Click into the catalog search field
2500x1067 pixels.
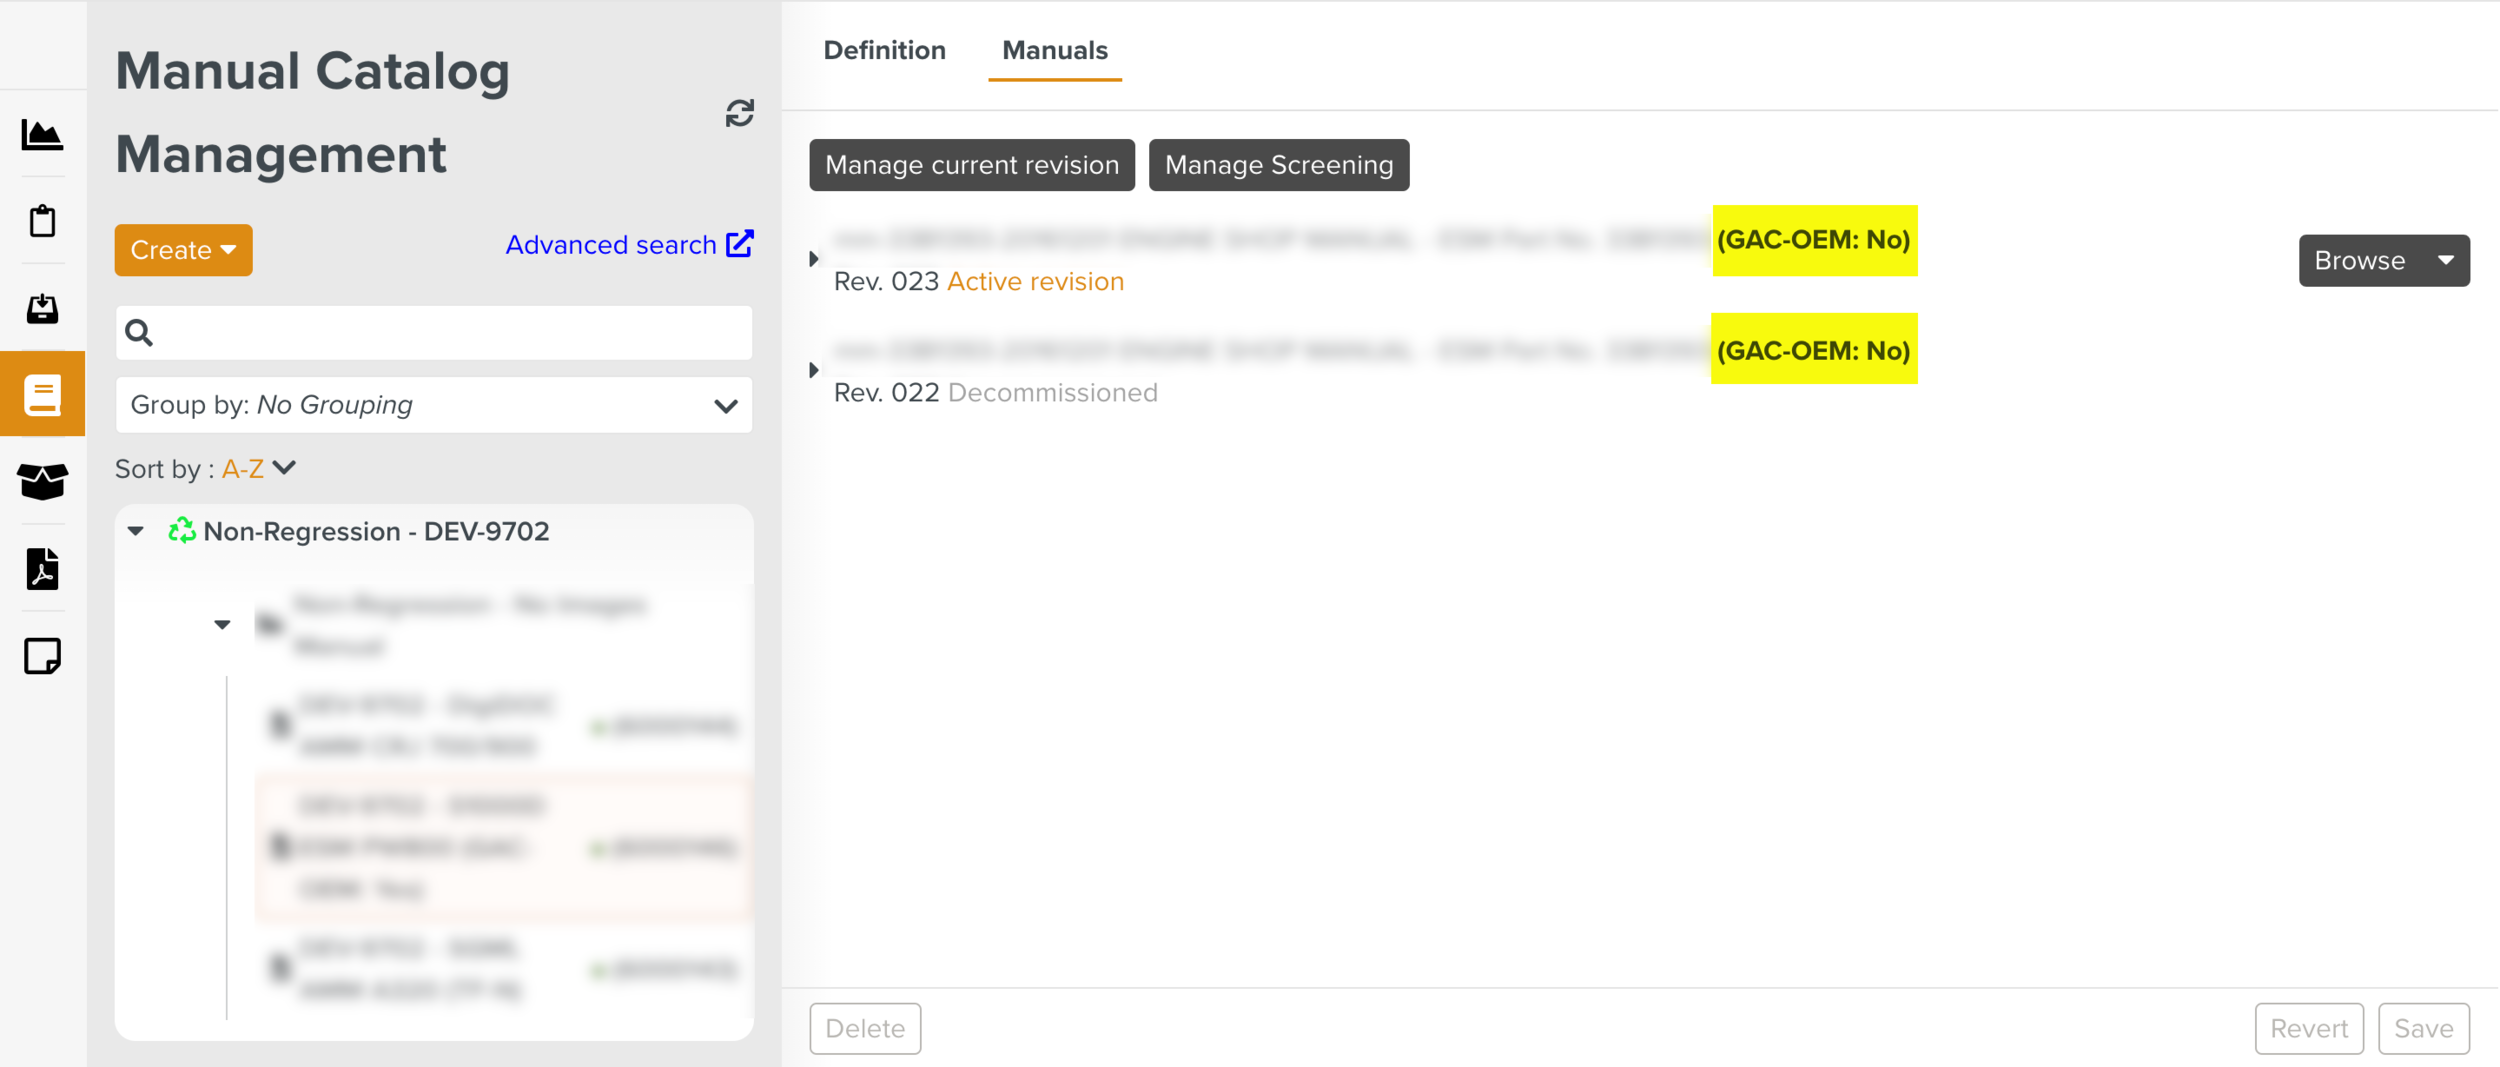(450, 333)
